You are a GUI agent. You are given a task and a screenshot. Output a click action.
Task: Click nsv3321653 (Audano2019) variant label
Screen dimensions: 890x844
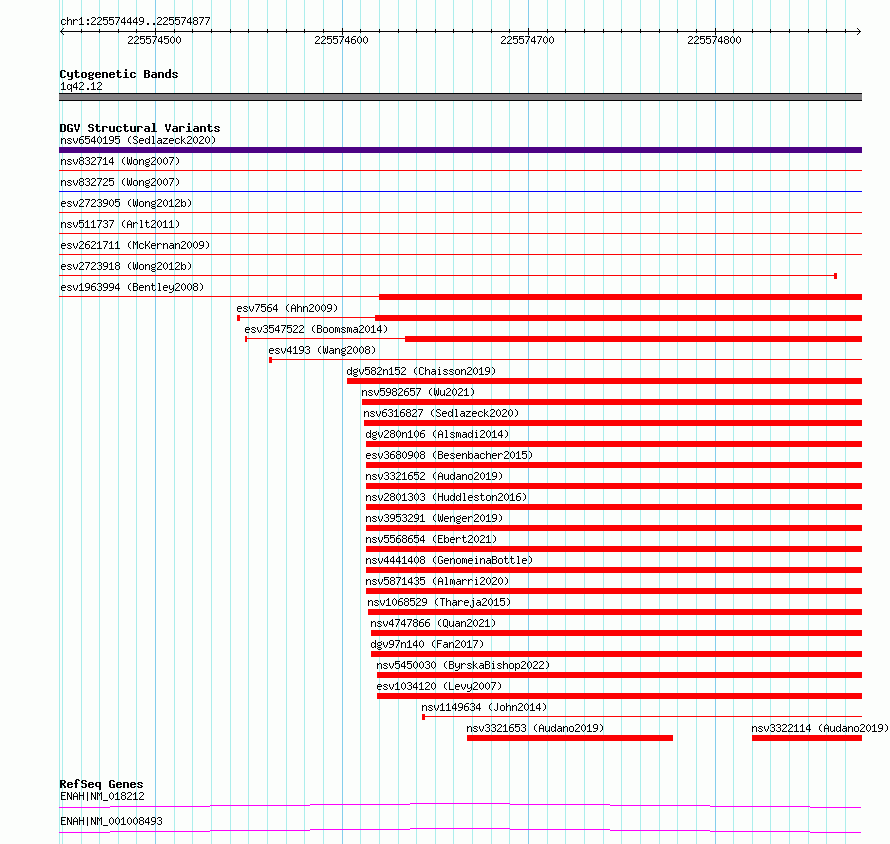tap(535, 728)
